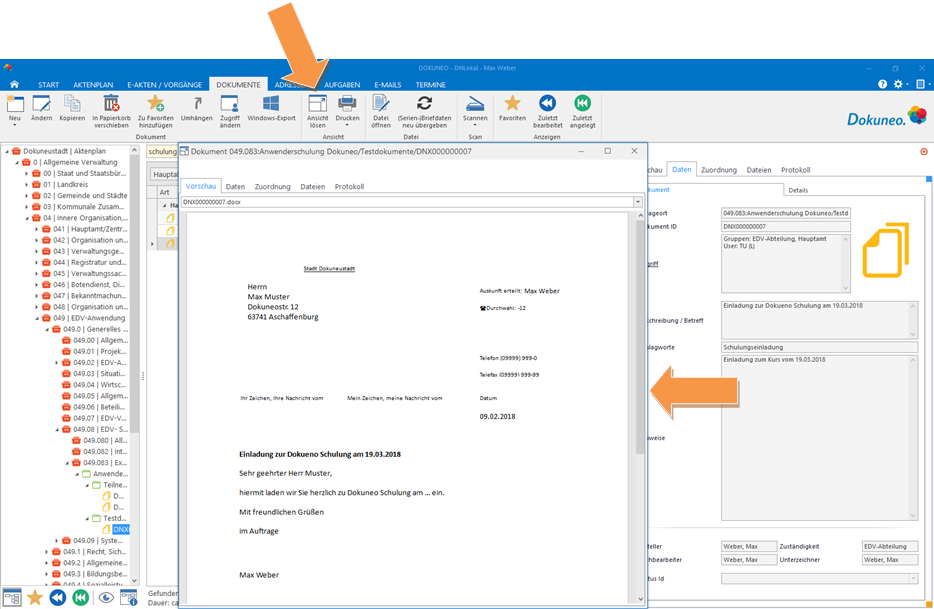
Task: Switch to the AKTENPLAN ribbon tab
Action: pos(93,85)
